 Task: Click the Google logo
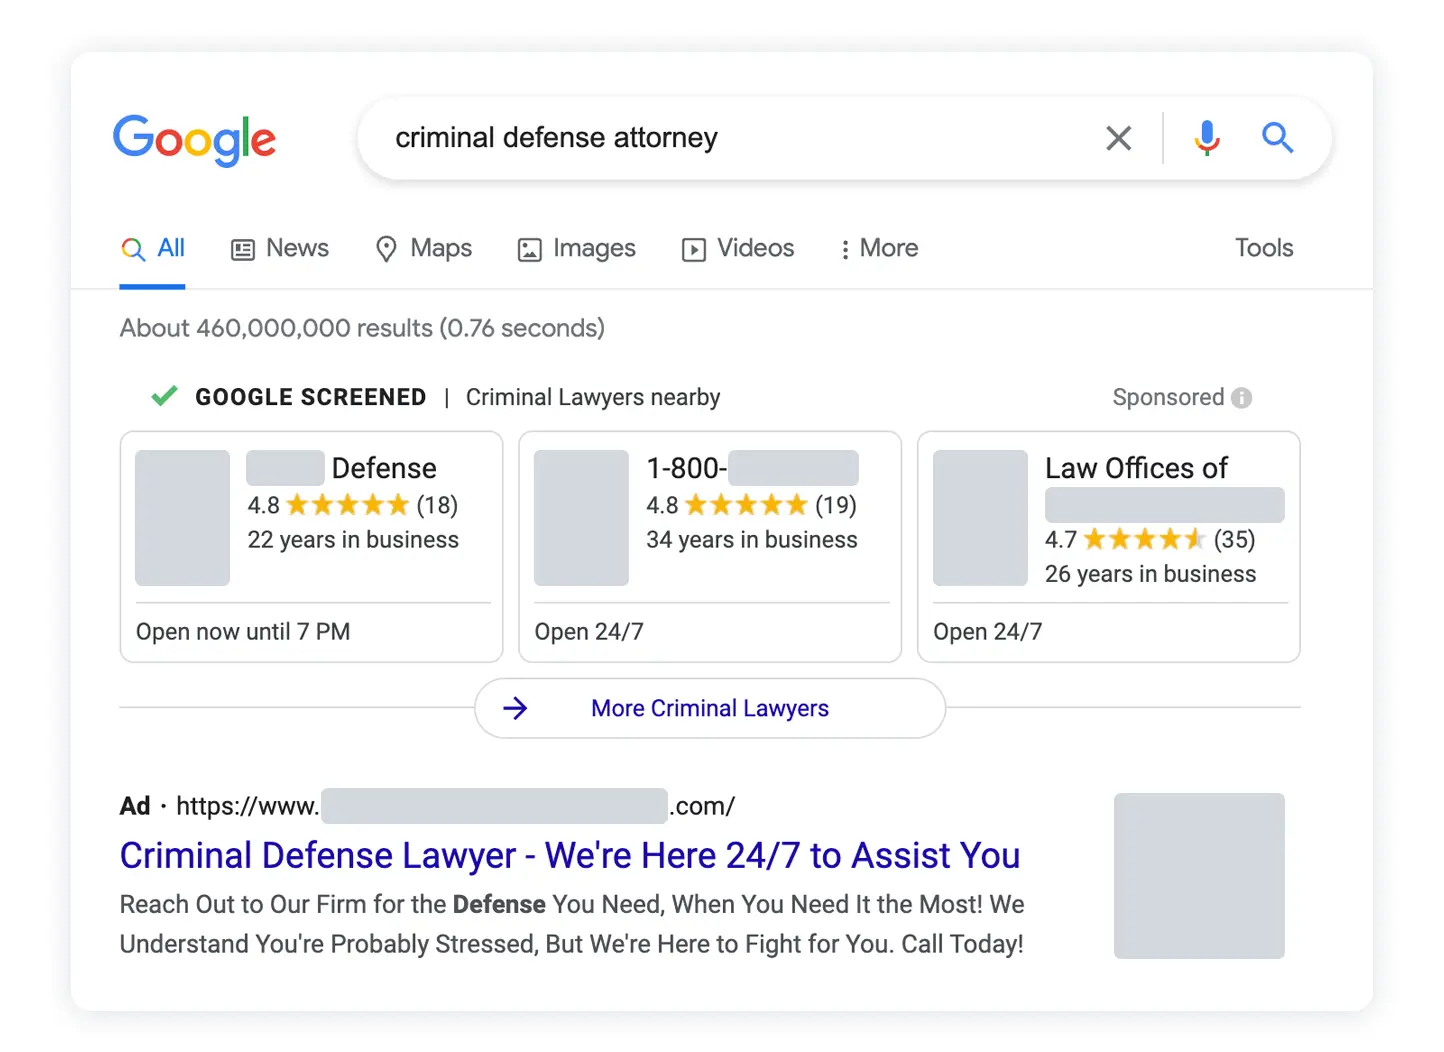point(195,140)
